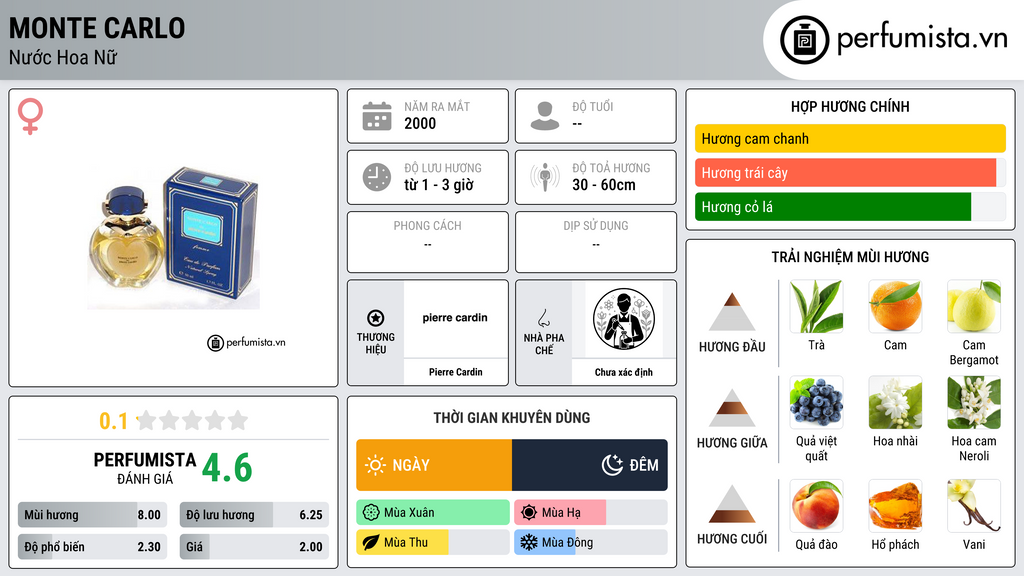Click the Độ lưu hương 6.25 rating bar

click(254, 515)
